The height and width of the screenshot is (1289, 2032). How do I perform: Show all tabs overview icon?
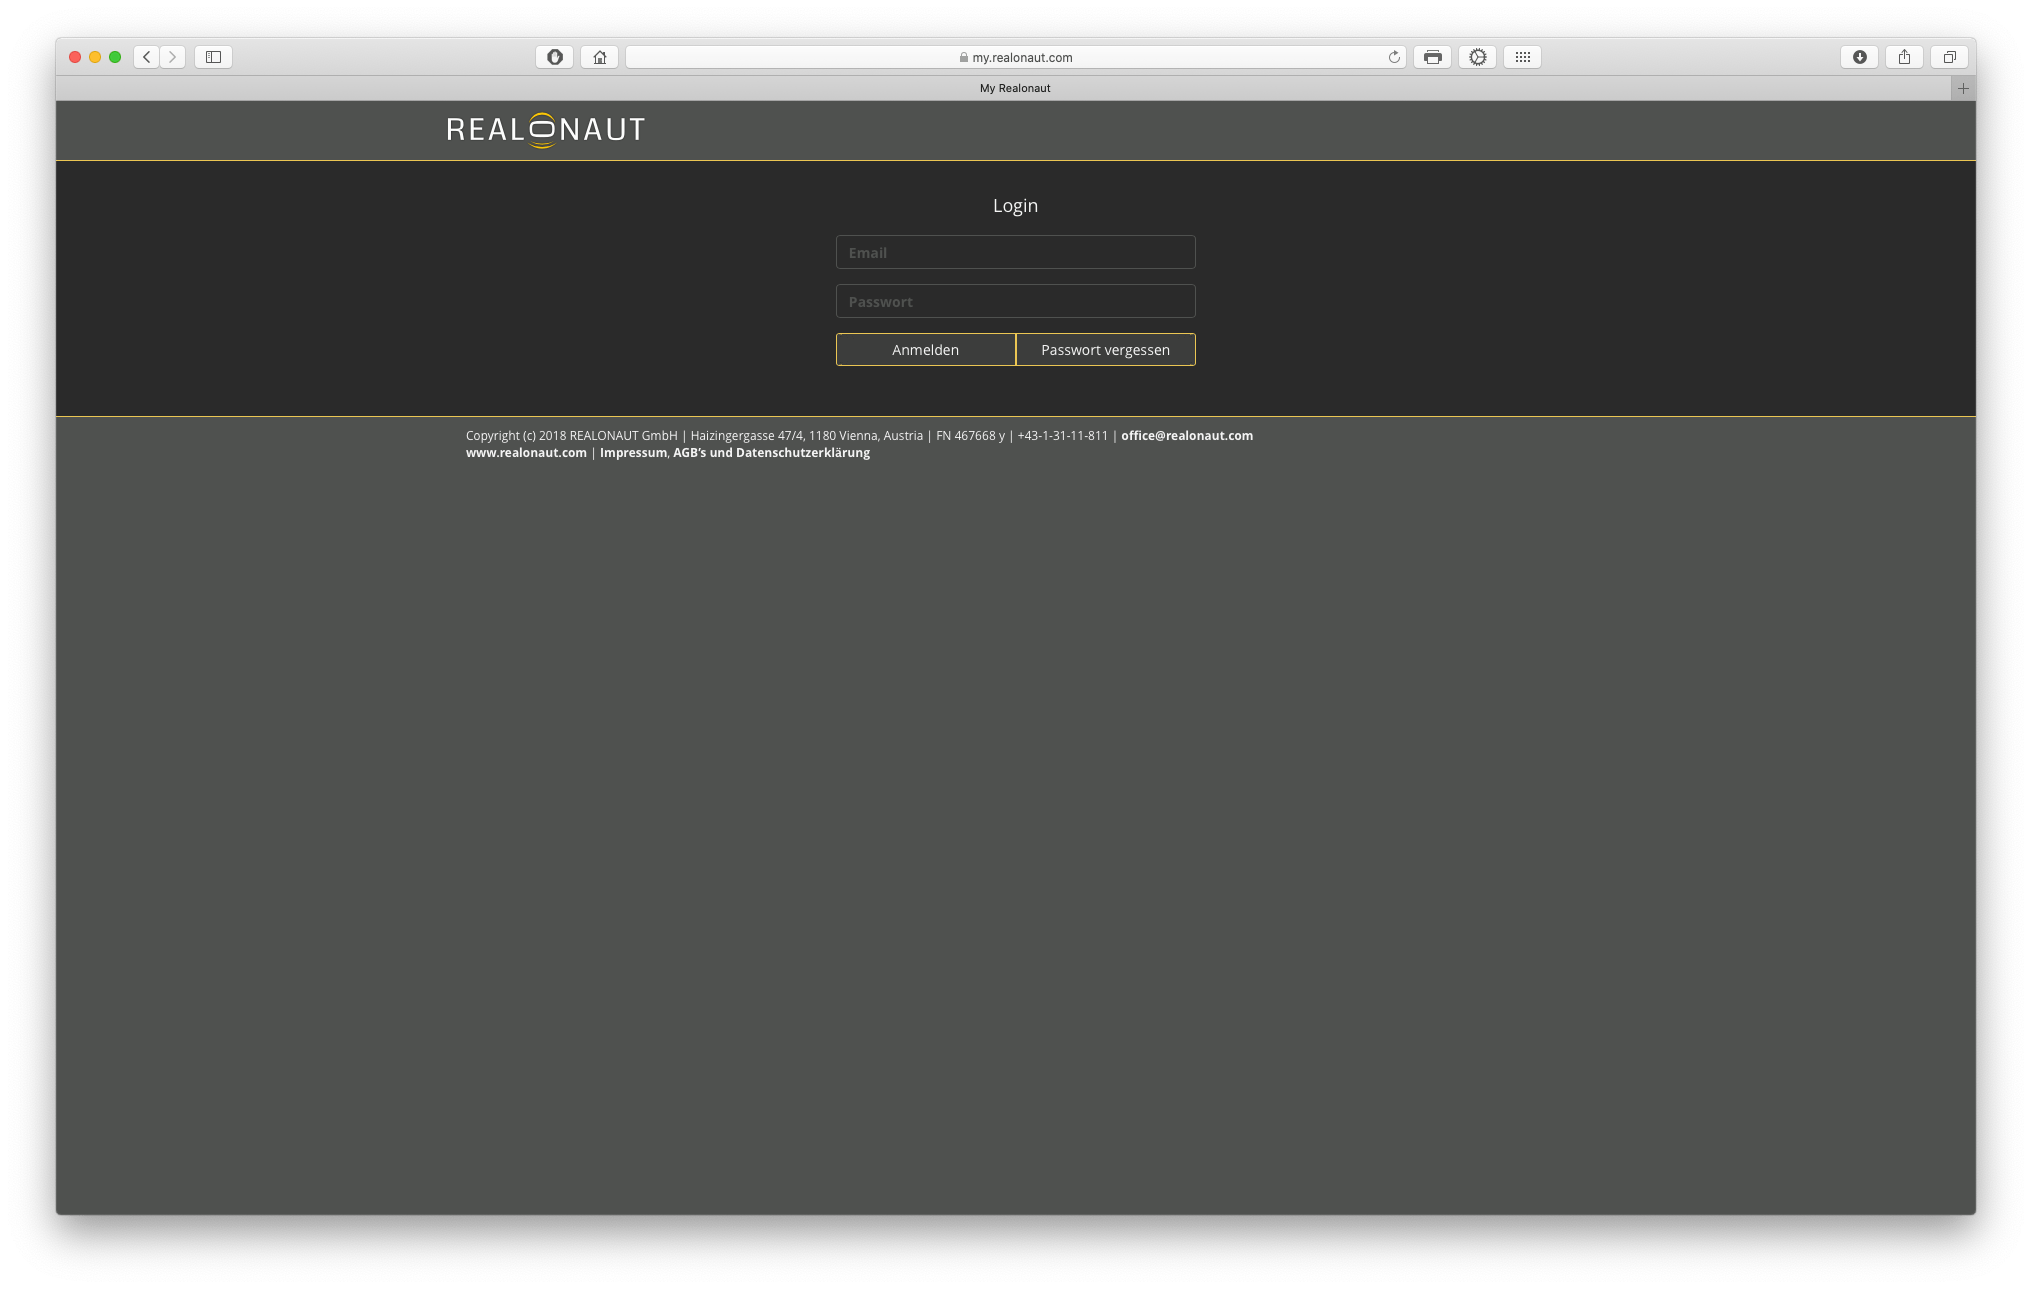point(1949,57)
